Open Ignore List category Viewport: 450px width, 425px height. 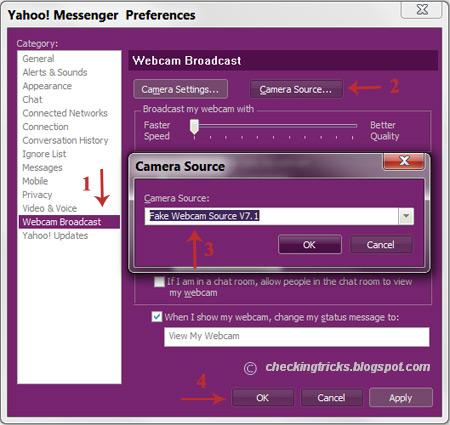coord(44,154)
